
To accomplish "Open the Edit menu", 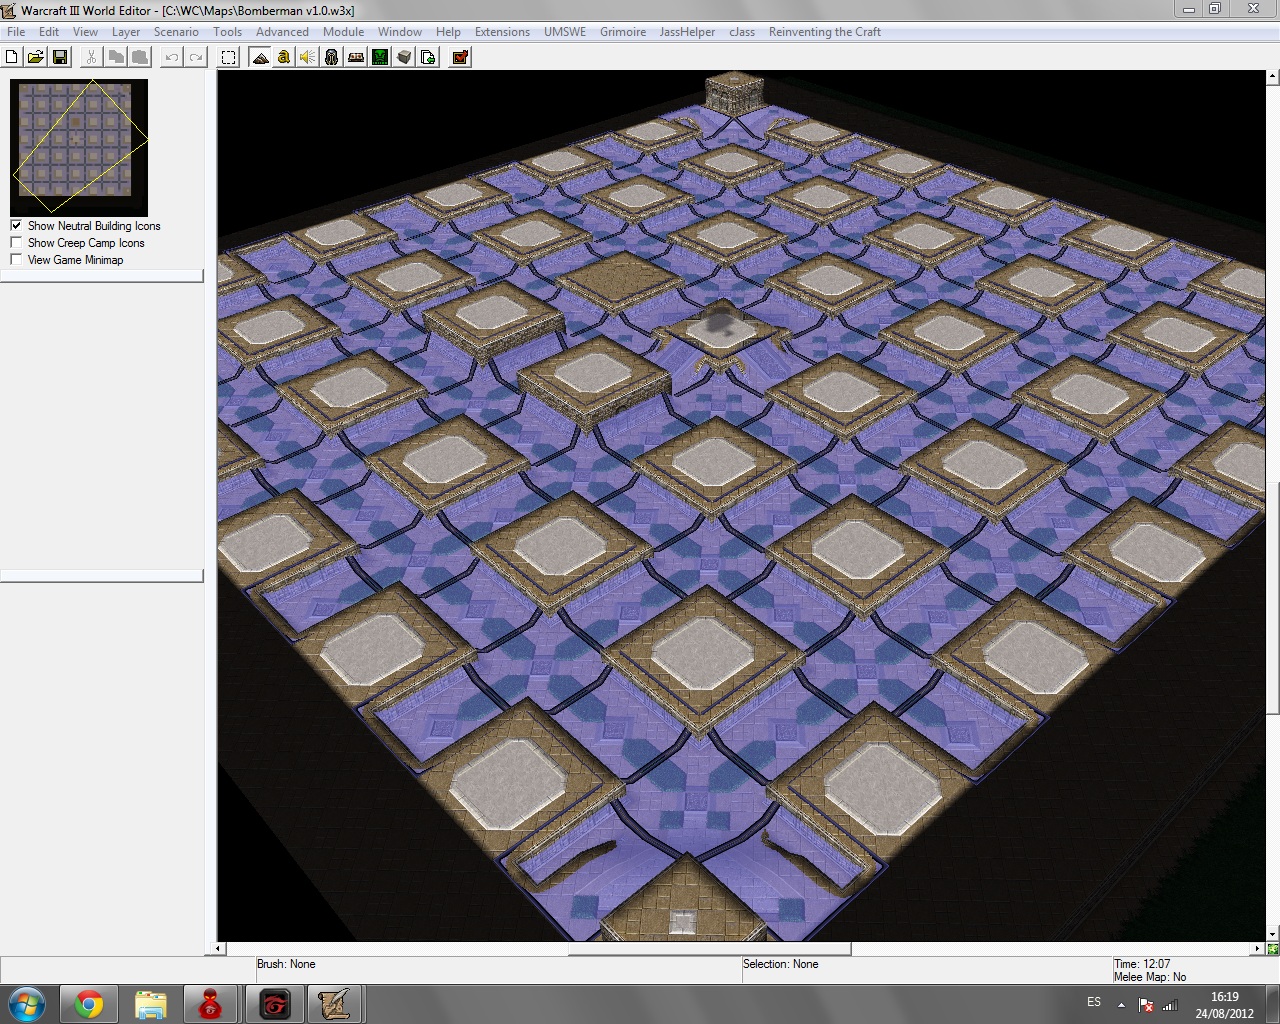I will tap(49, 32).
